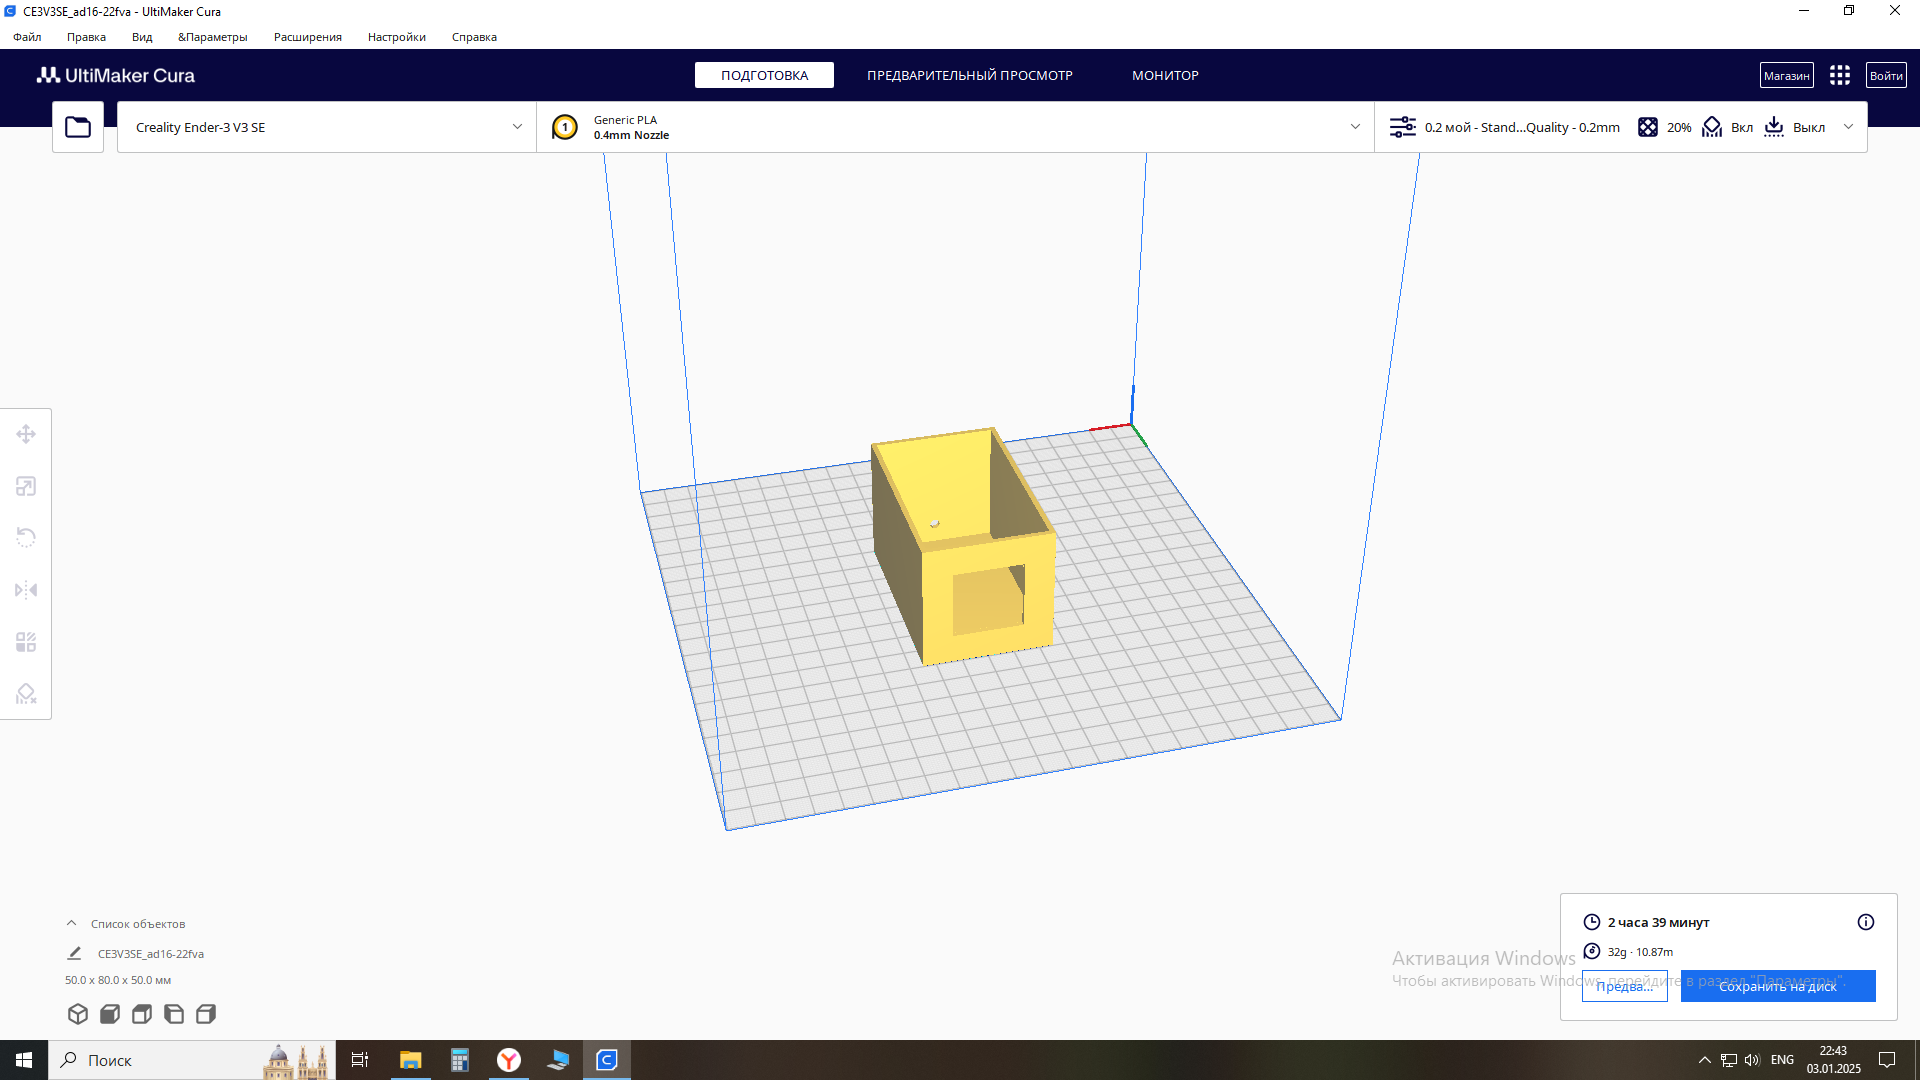Select the Move tool in left toolbar

(26, 434)
